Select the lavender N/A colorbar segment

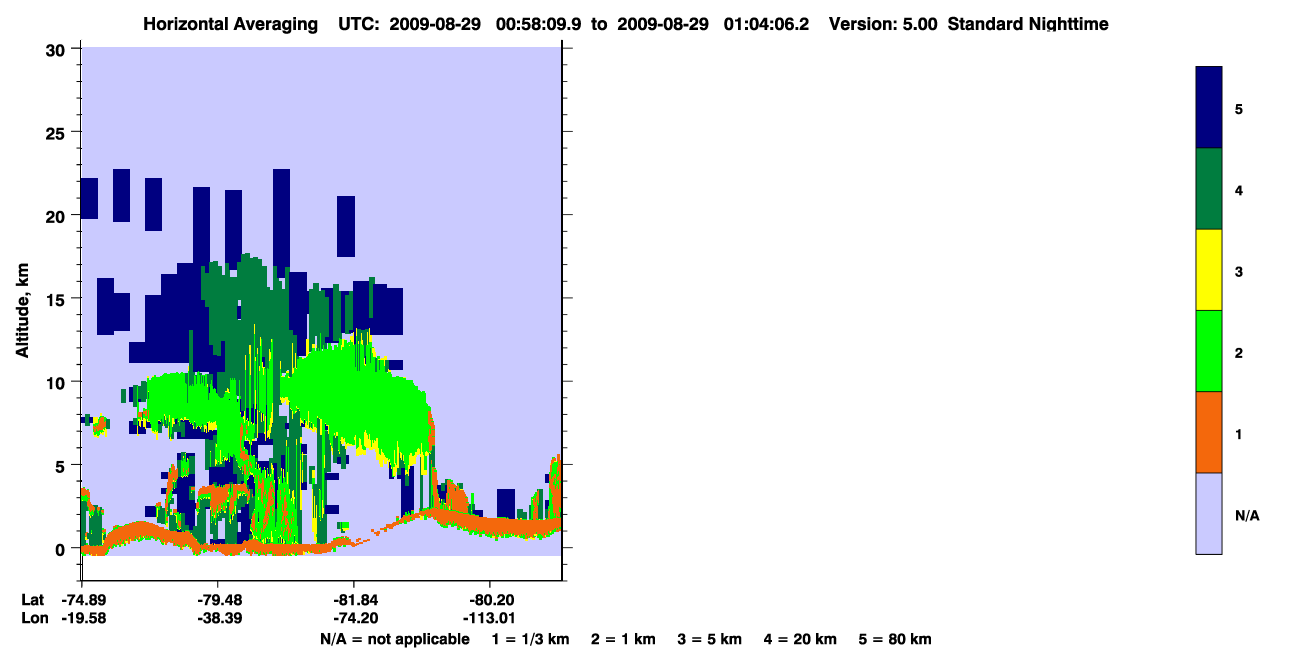[x=1209, y=513]
